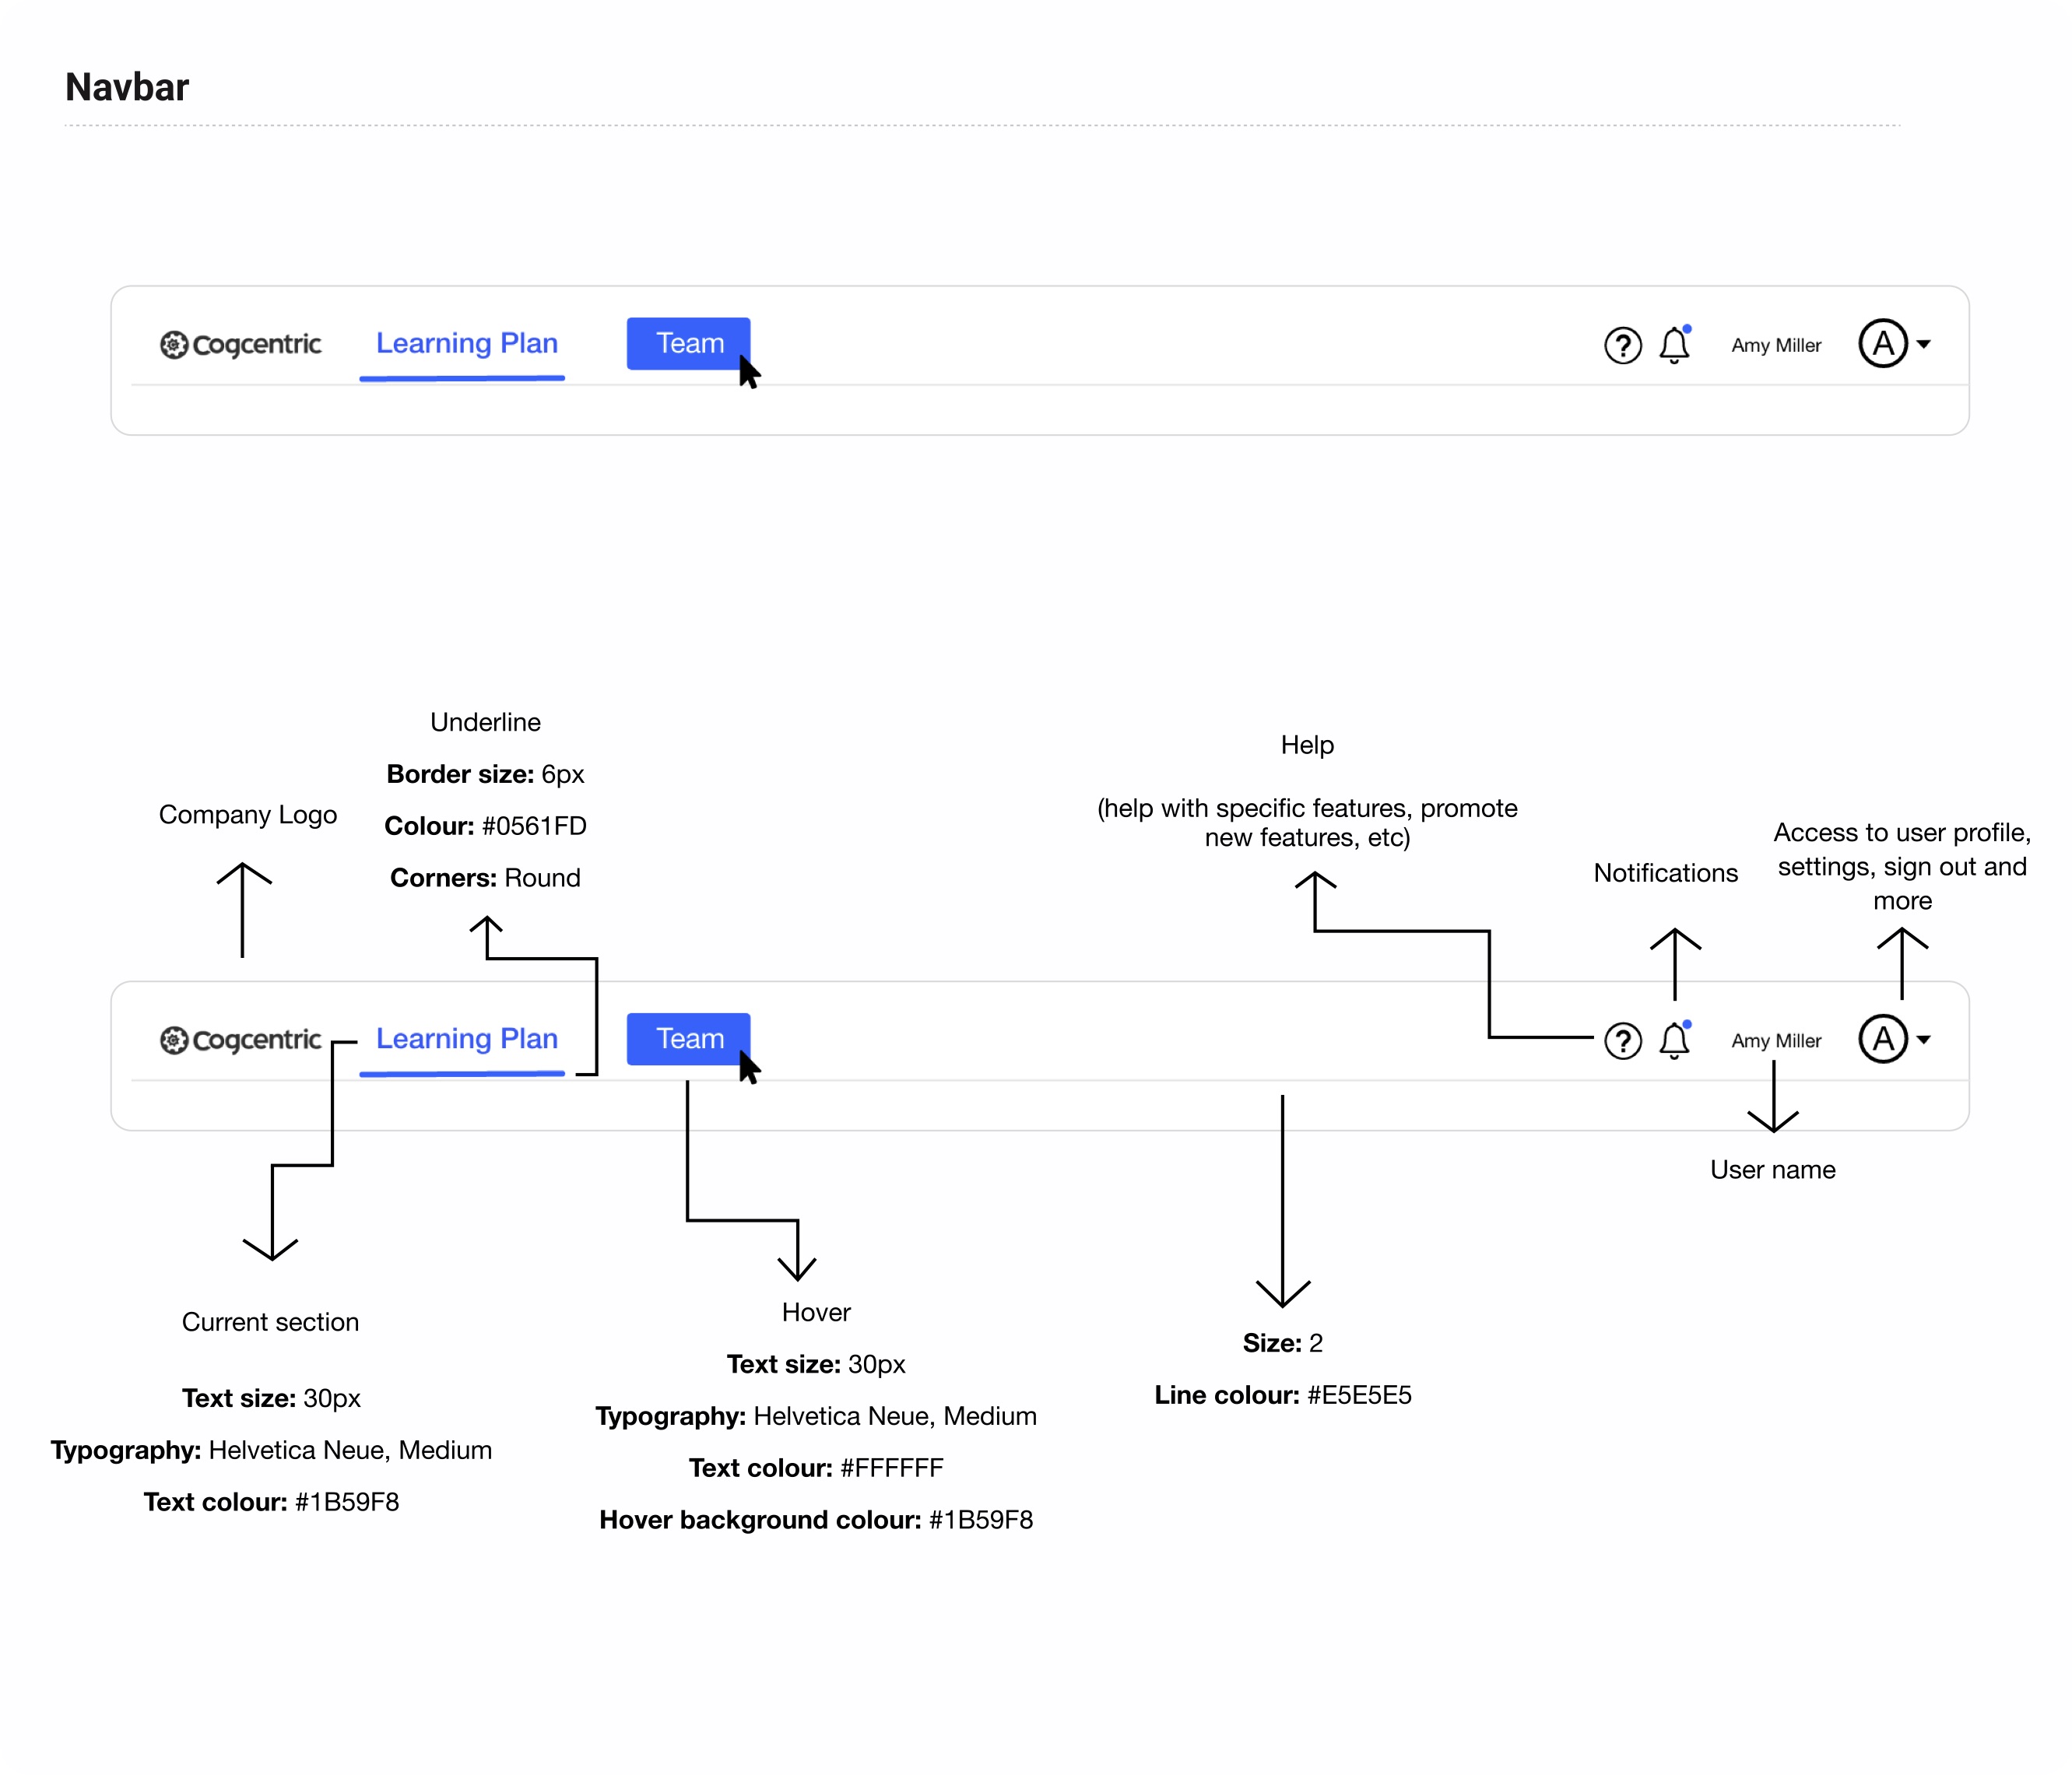Viewport: 2072px width, 1775px height.
Task: Click Help question-mark icon in lower annotated navbar
Action: pos(1622,1041)
